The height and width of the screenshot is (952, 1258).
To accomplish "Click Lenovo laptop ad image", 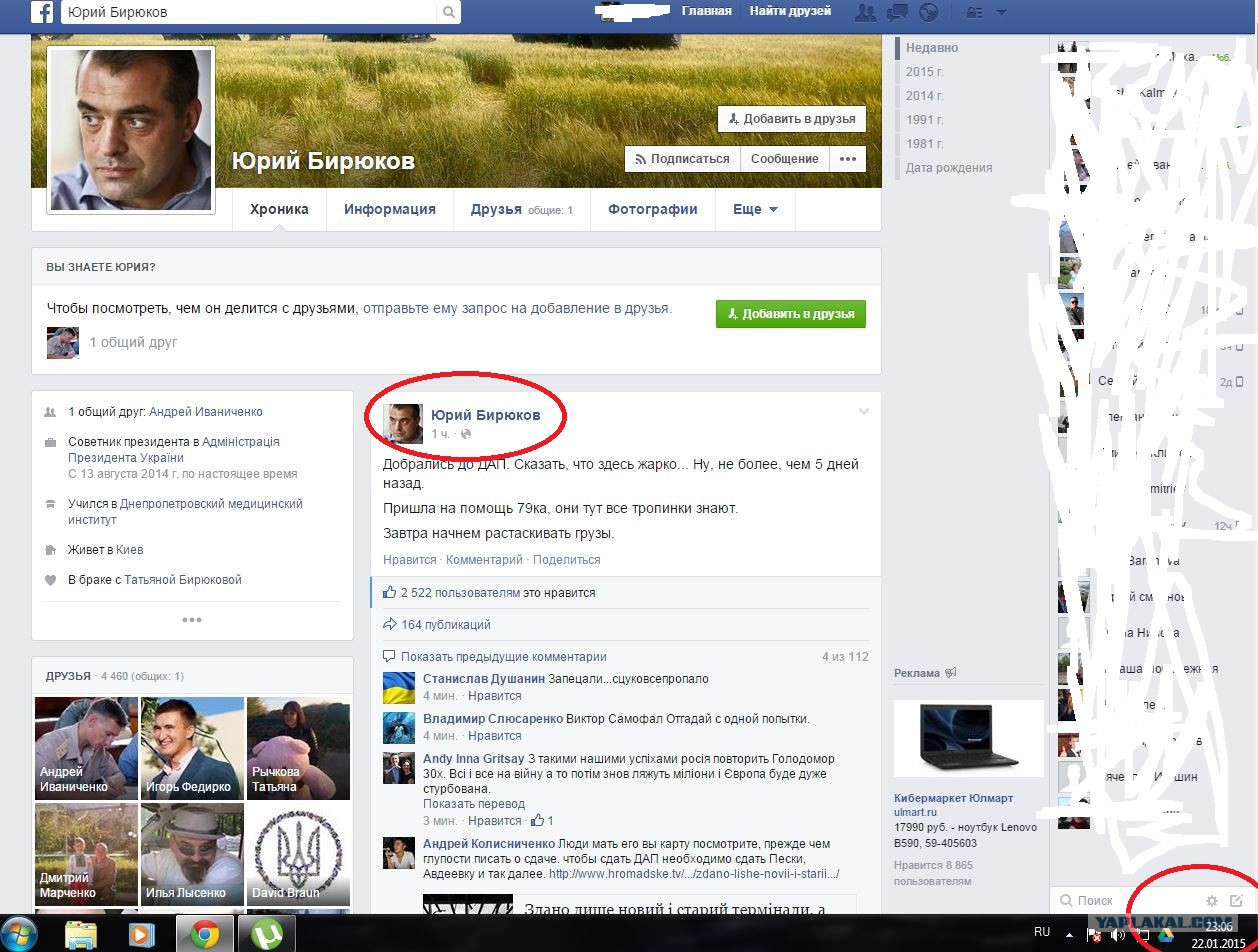I will point(968,738).
